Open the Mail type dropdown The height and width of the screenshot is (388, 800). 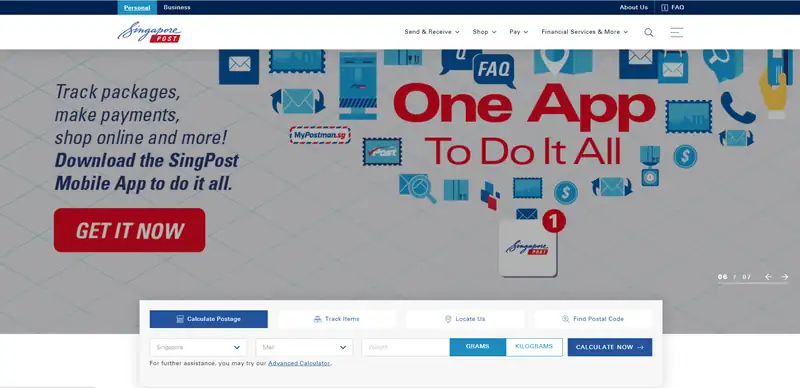tap(304, 347)
